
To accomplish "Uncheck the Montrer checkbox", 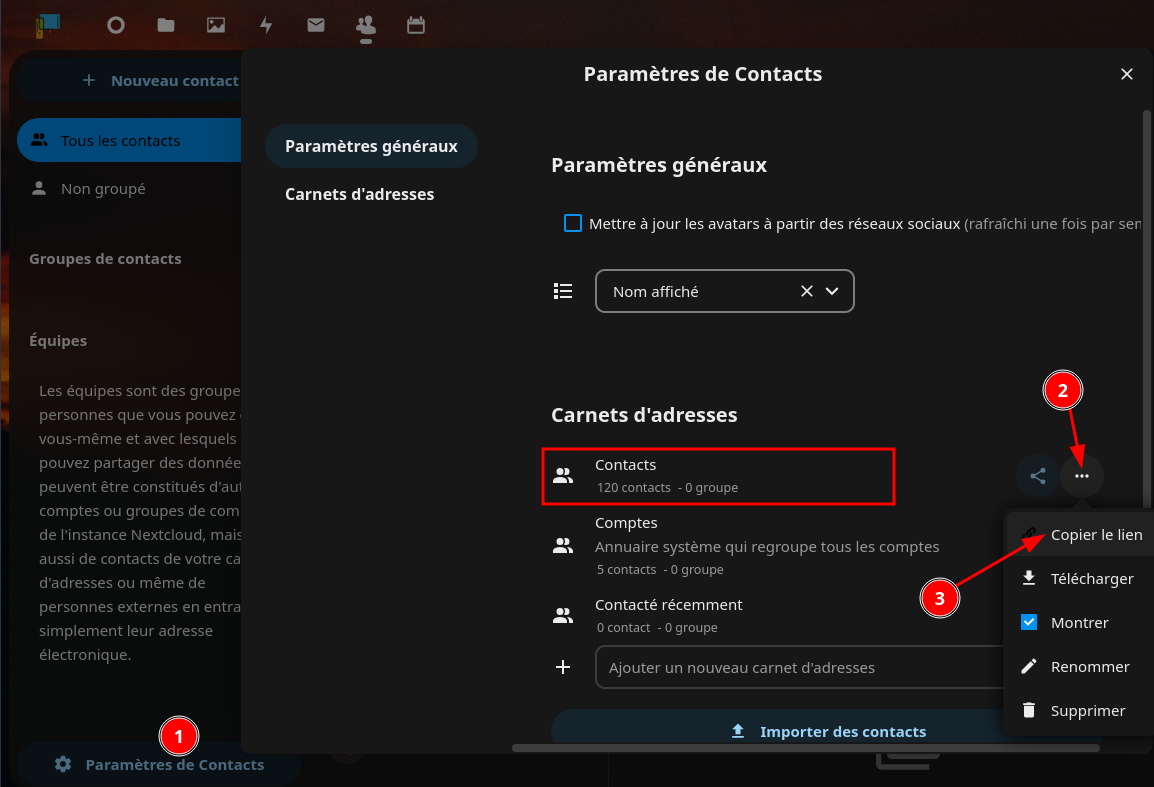I will pos(1029,622).
